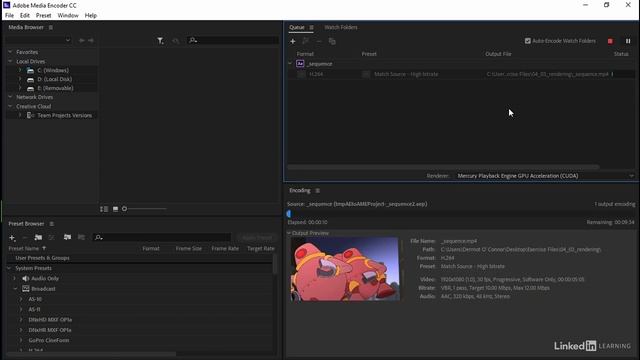Switch to Watch Folders tab
The image size is (640, 360).
coord(341,27)
